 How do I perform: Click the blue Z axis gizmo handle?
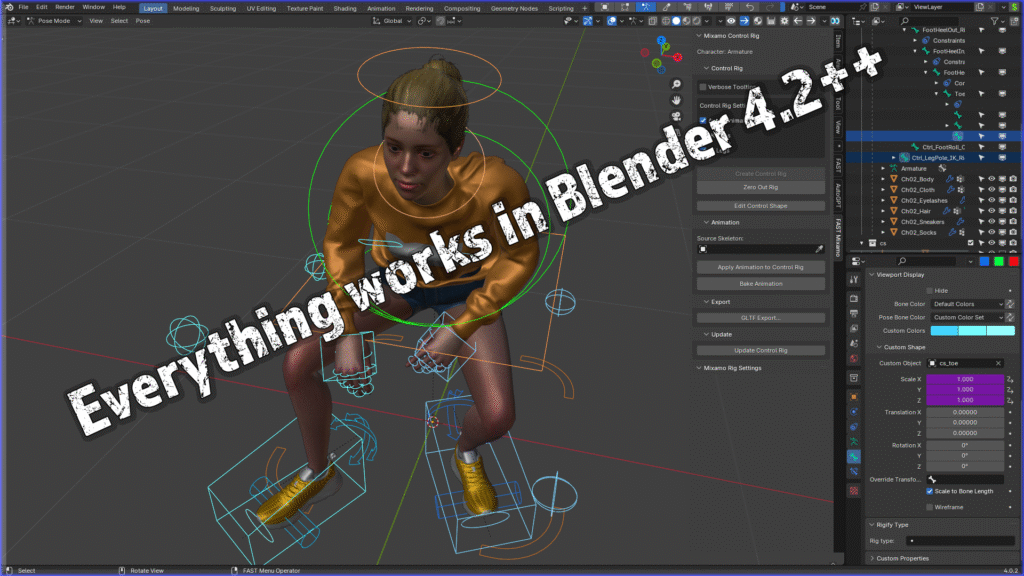pyautogui.click(x=662, y=40)
